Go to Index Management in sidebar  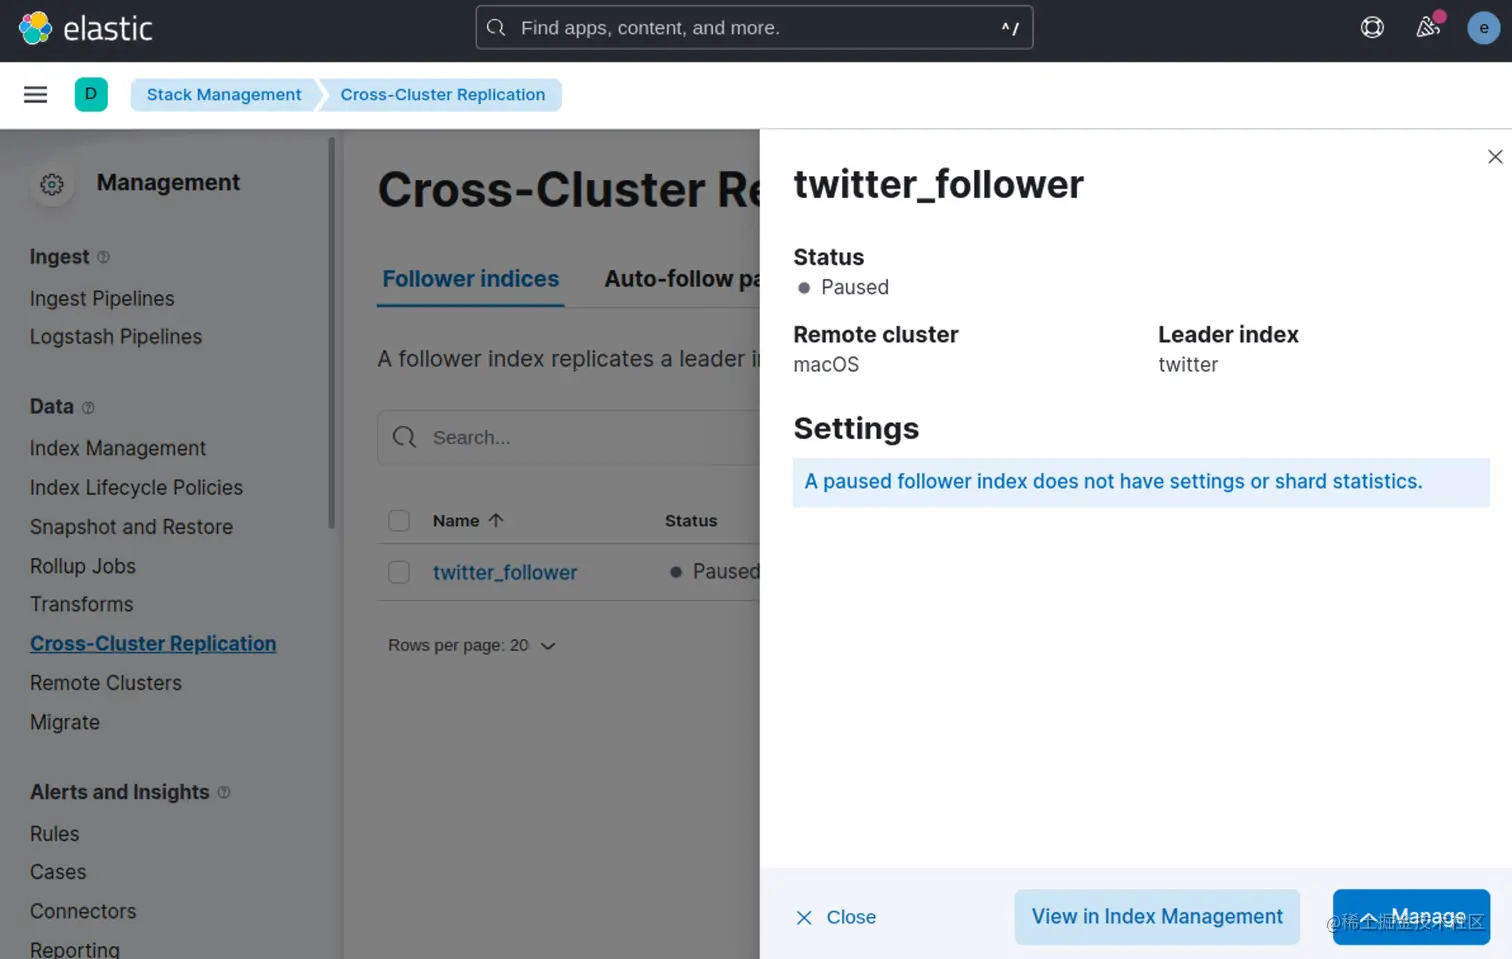click(118, 449)
